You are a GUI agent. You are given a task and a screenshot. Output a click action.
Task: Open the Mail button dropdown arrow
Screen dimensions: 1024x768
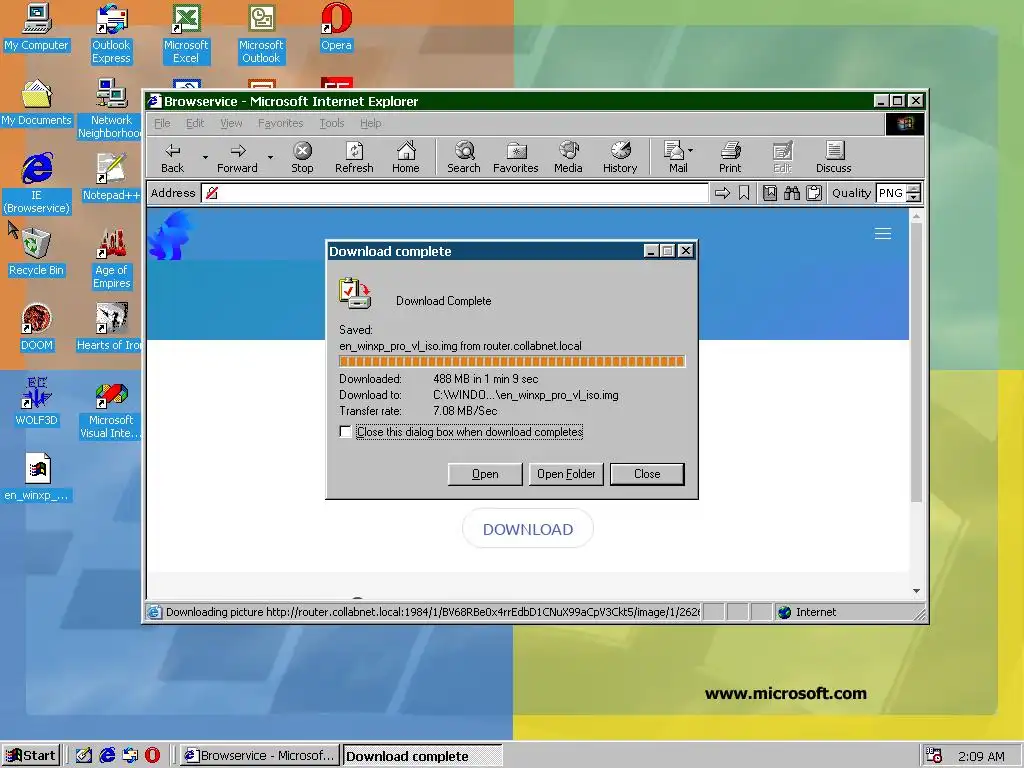(690, 150)
